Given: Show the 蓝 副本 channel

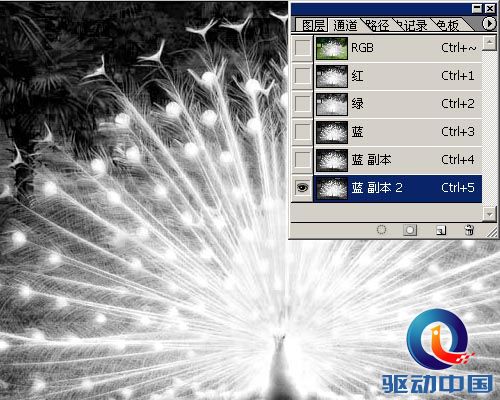Looking at the screenshot, I should tap(303, 160).
